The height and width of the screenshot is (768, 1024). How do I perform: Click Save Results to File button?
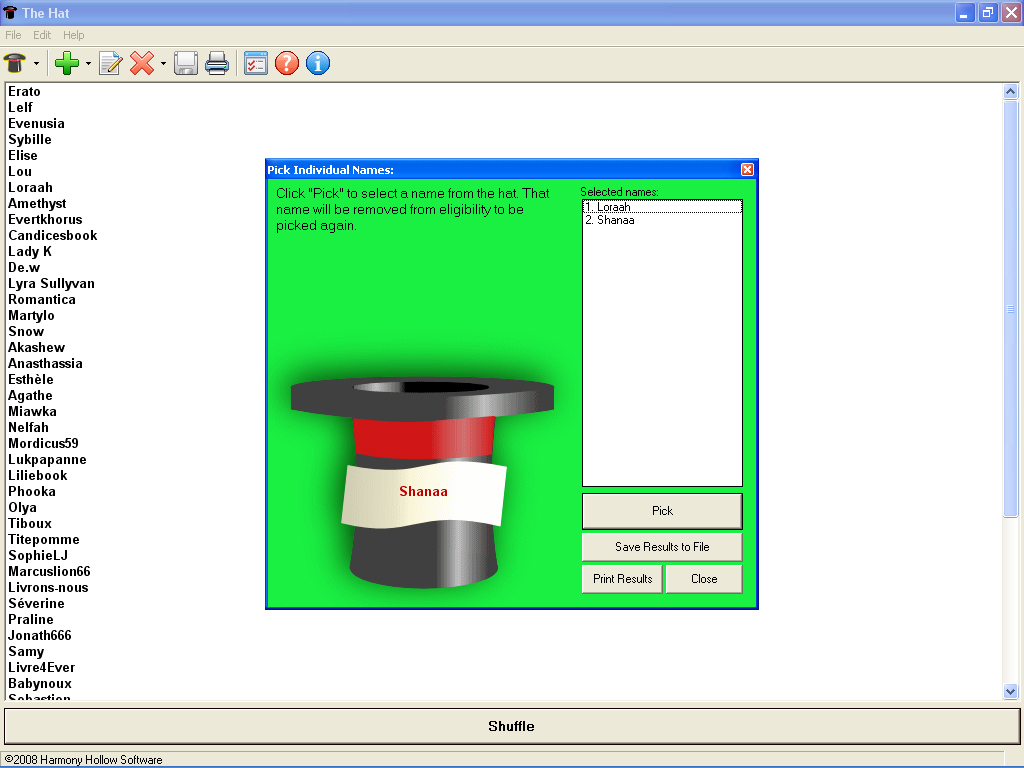pyautogui.click(x=662, y=547)
